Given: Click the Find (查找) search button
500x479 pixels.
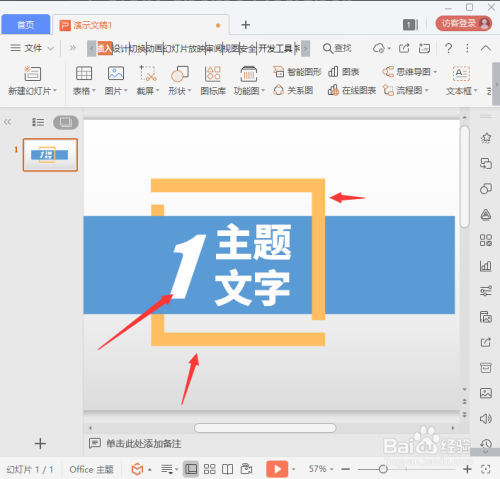Looking at the screenshot, I should point(337,48).
